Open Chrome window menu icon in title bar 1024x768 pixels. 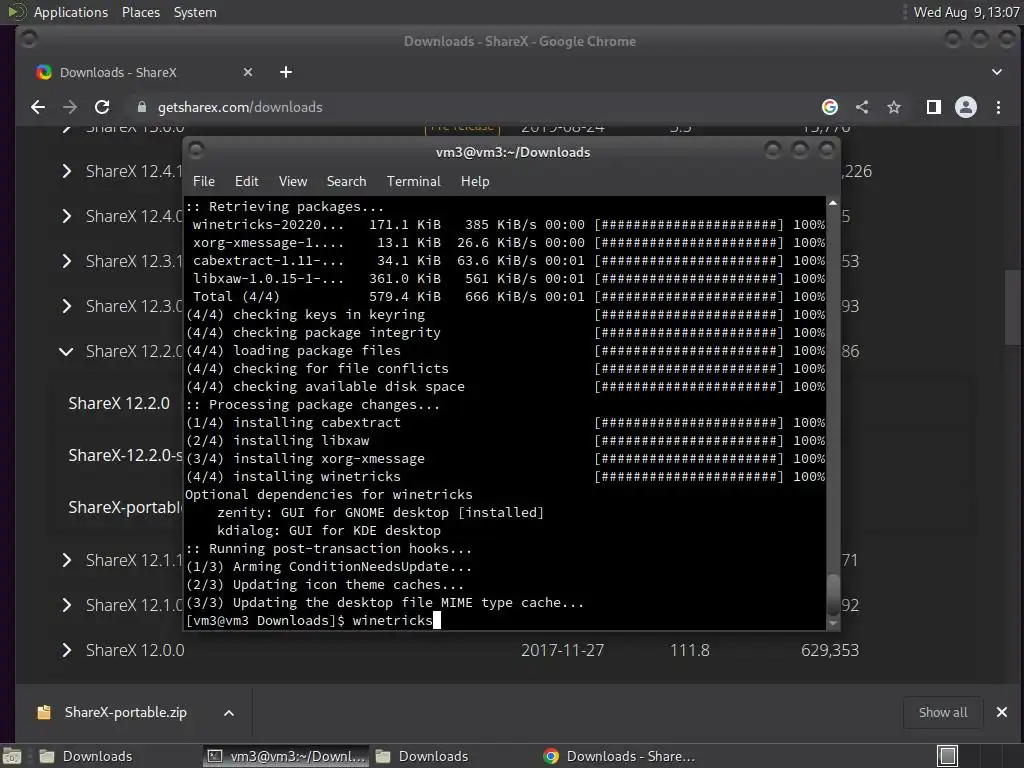(x=28, y=39)
